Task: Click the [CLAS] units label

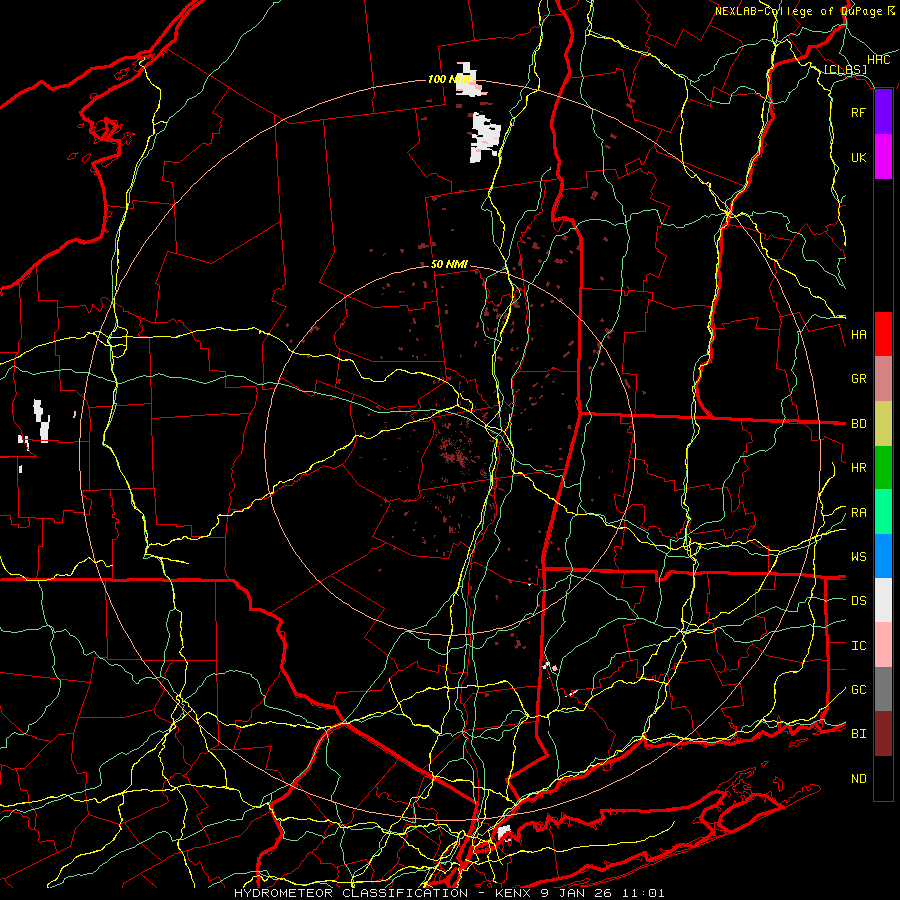Action: click(845, 69)
